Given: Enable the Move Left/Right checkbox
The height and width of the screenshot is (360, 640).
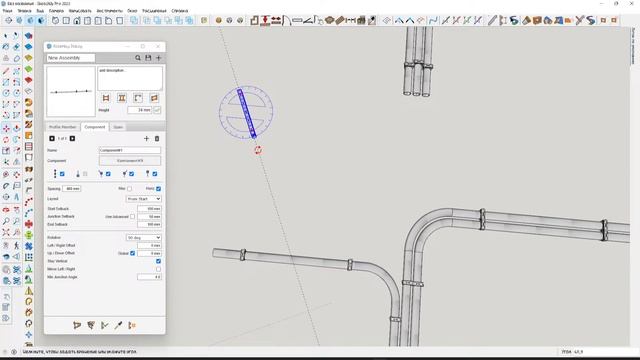Looking at the screenshot, I should pyautogui.click(x=158, y=269).
